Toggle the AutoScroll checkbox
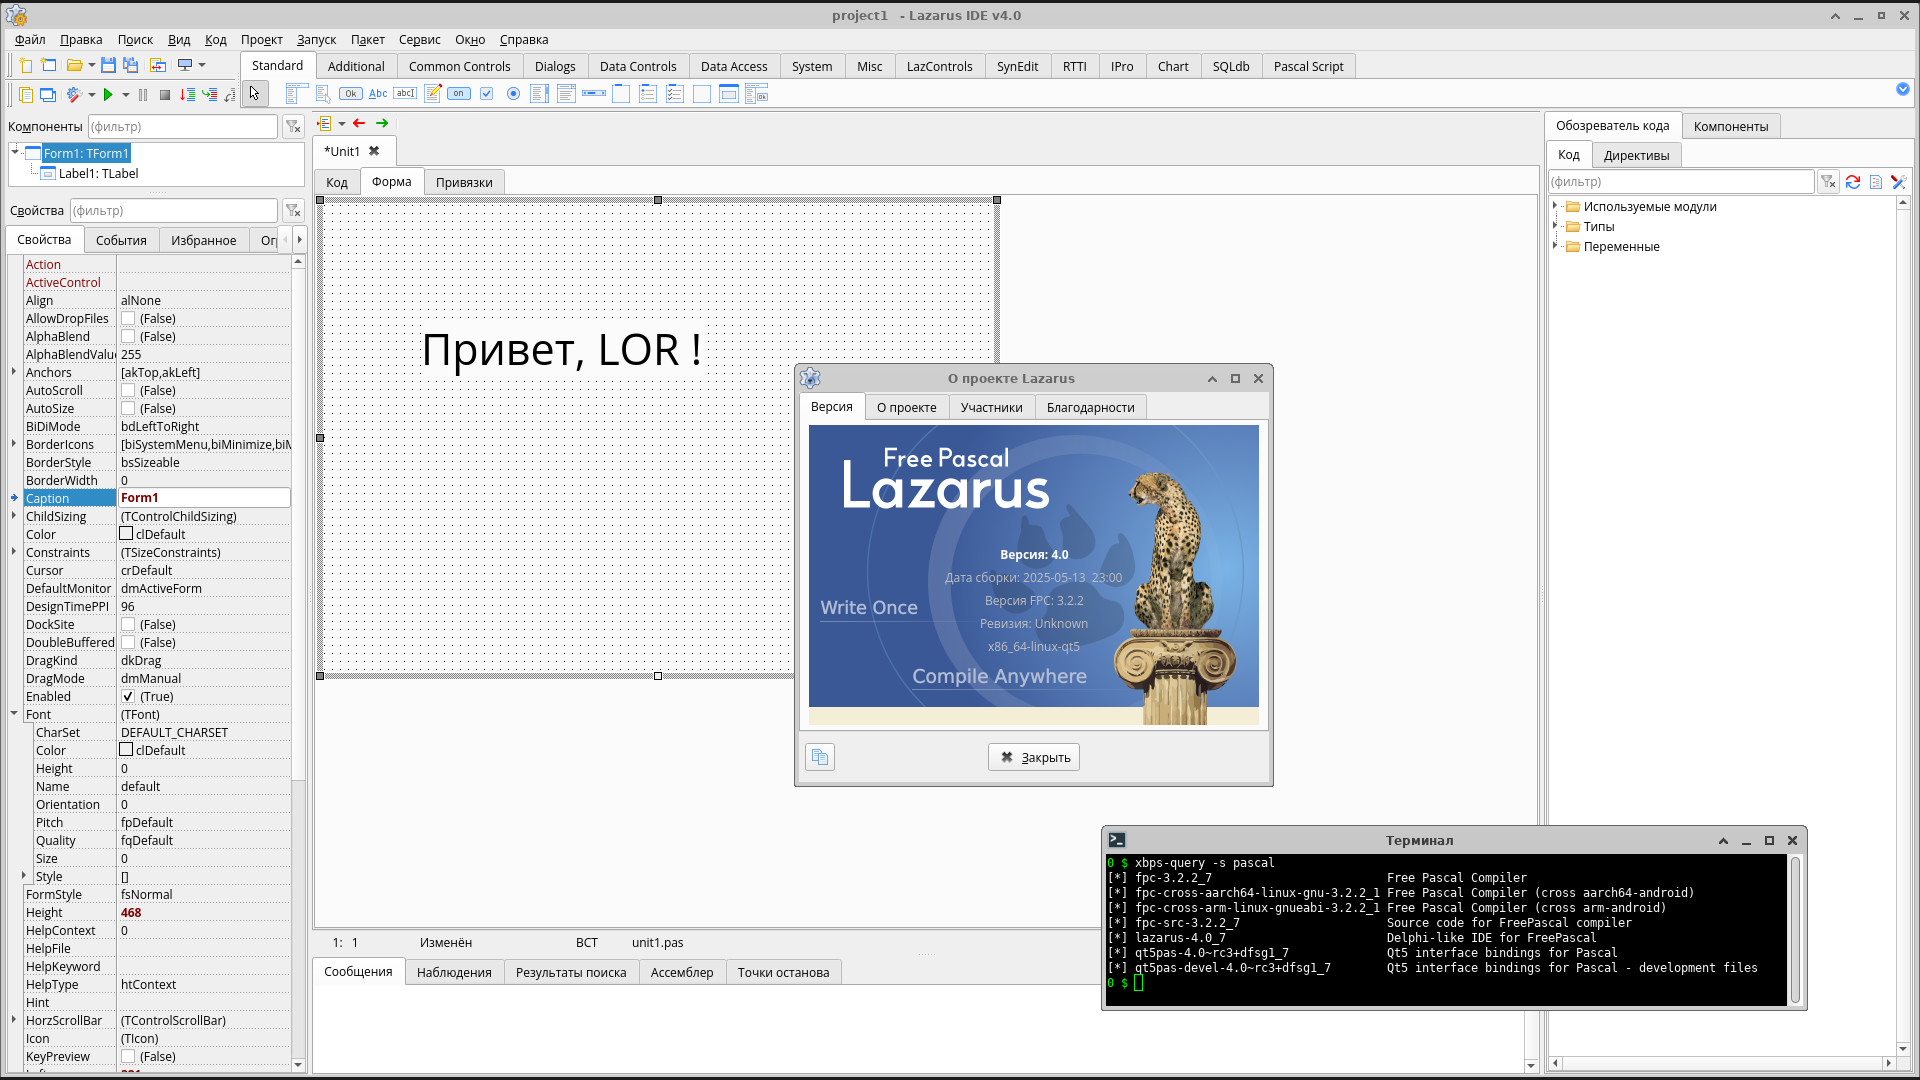The height and width of the screenshot is (1080, 1920). click(128, 391)
